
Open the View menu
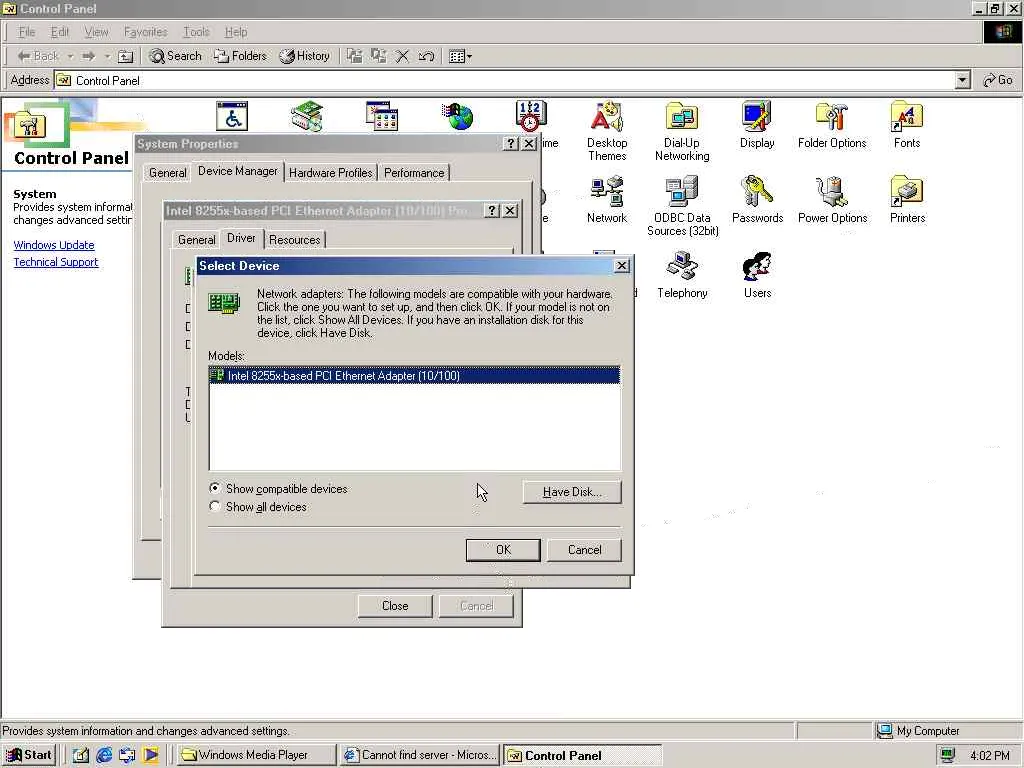point(96,31)
